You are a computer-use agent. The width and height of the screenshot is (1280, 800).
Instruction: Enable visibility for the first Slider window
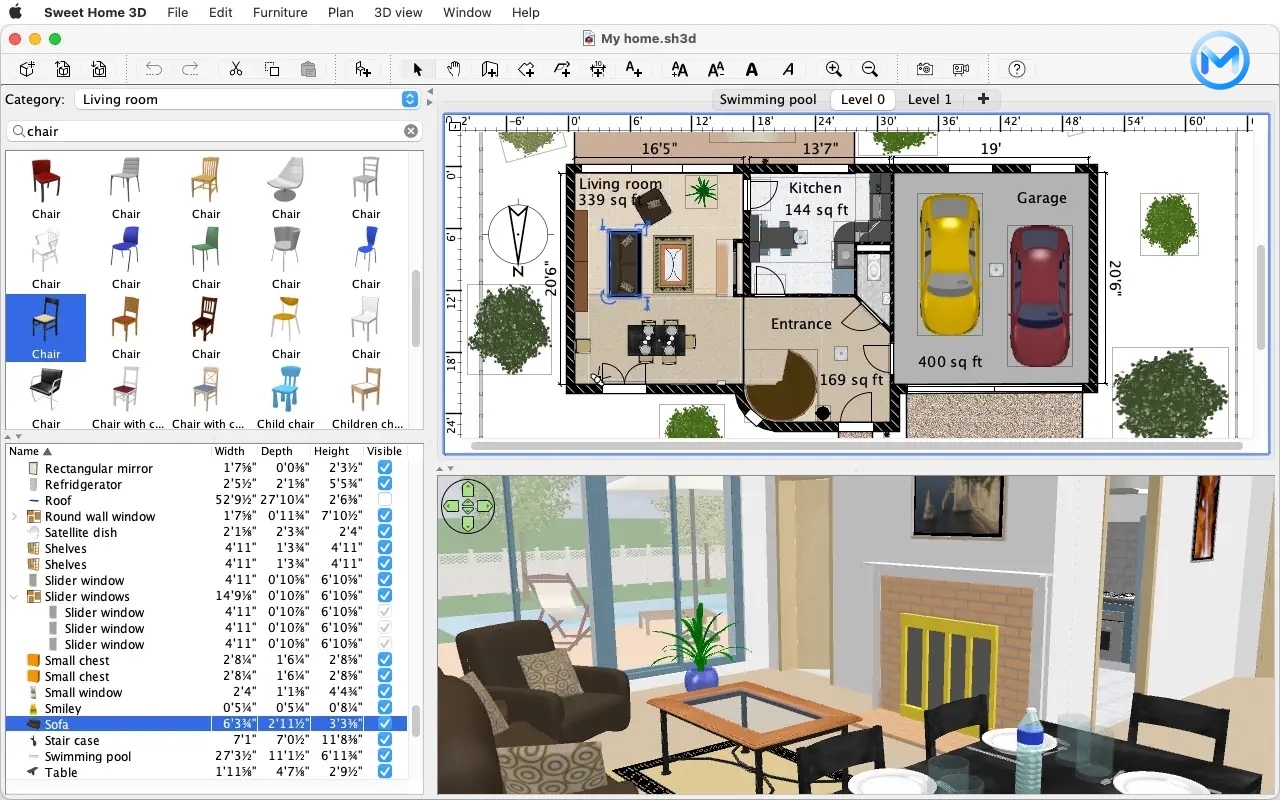385,612
